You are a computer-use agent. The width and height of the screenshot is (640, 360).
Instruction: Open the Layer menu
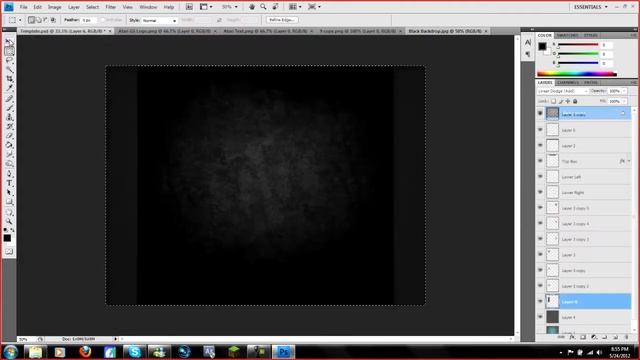[73, 7]
